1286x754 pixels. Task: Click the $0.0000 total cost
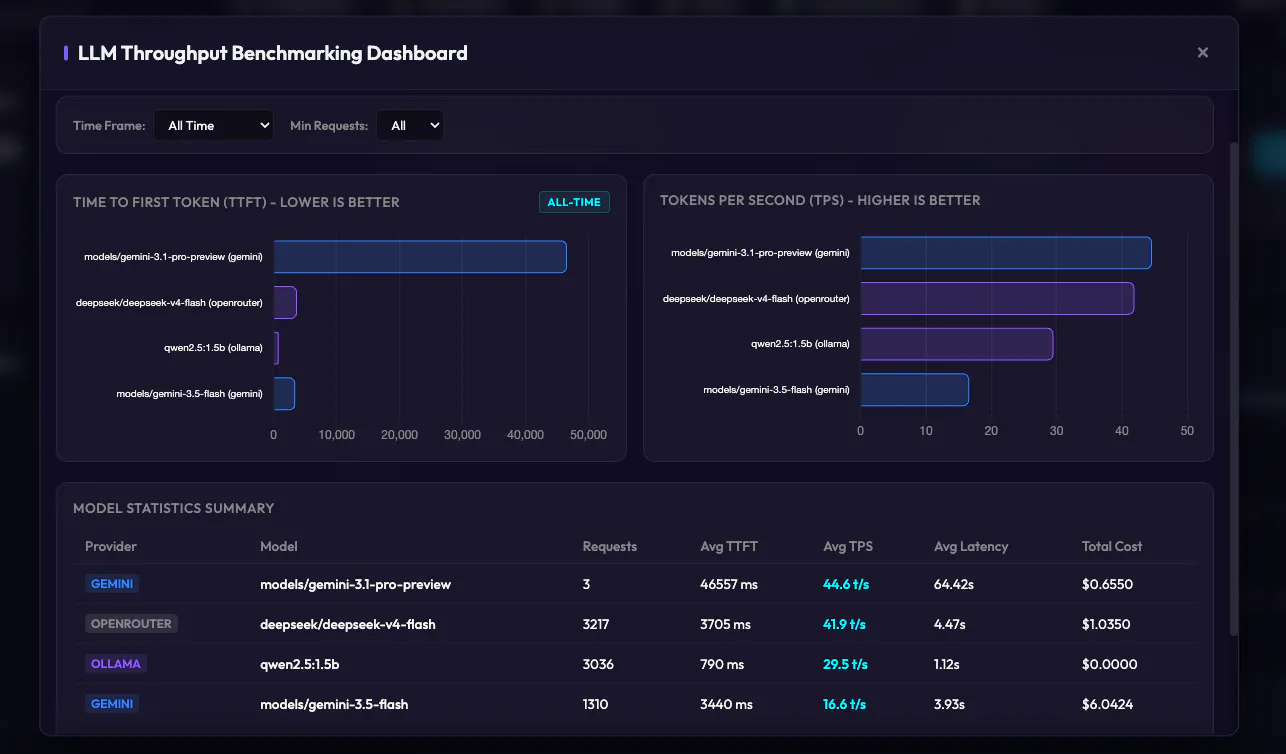[x=1110, y=664]
